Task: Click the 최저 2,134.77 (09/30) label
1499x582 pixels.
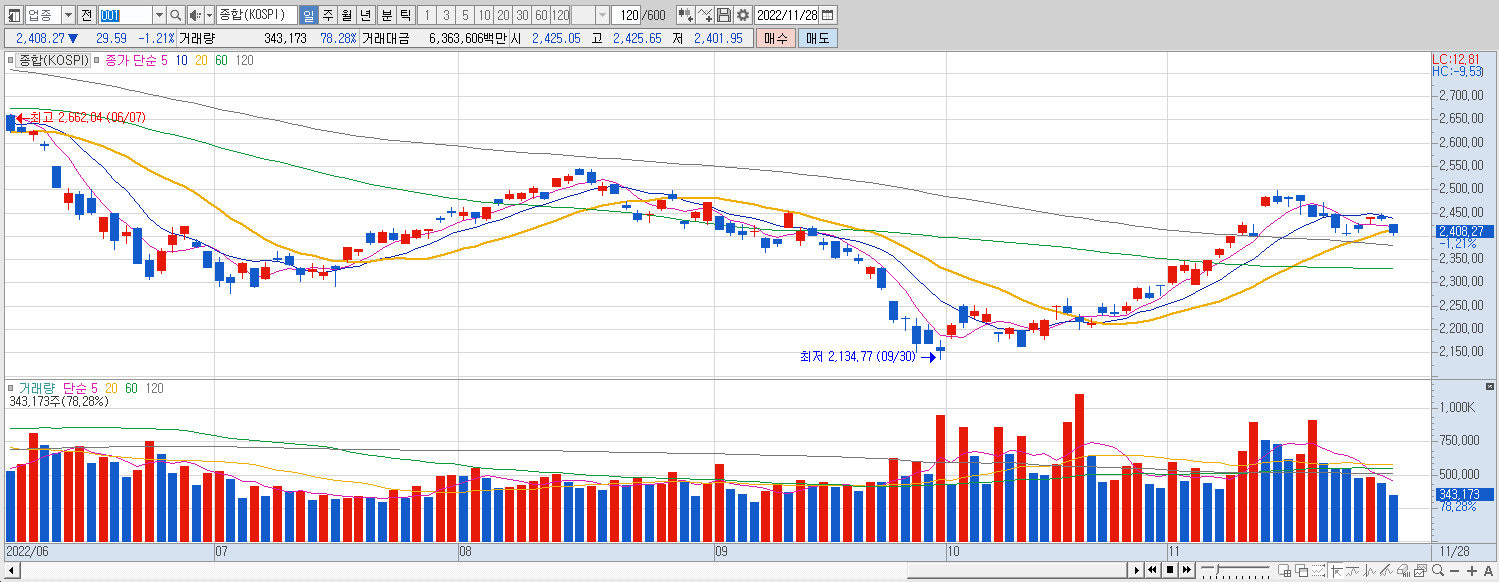Action: click(x=857, y=356)
